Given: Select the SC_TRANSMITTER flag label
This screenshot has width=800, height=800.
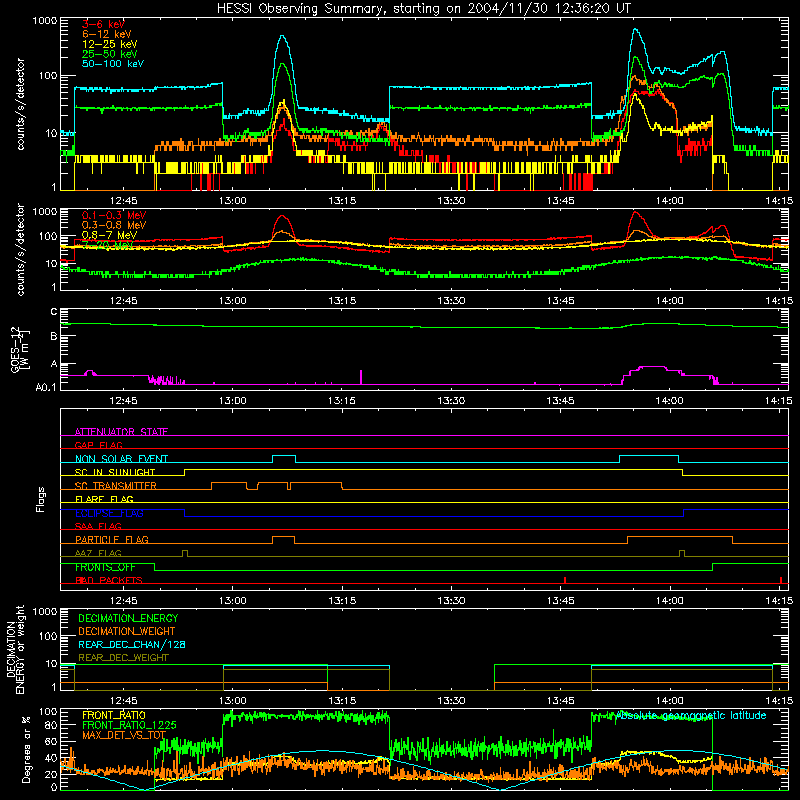Looking at the screenshot, I should (x=115, y=486).
